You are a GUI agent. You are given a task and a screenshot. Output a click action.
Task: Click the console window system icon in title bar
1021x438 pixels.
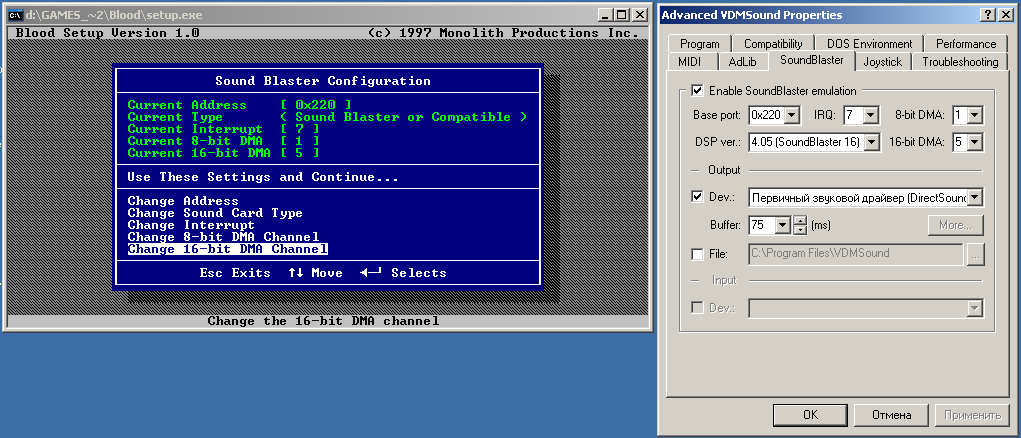[16, 14]
